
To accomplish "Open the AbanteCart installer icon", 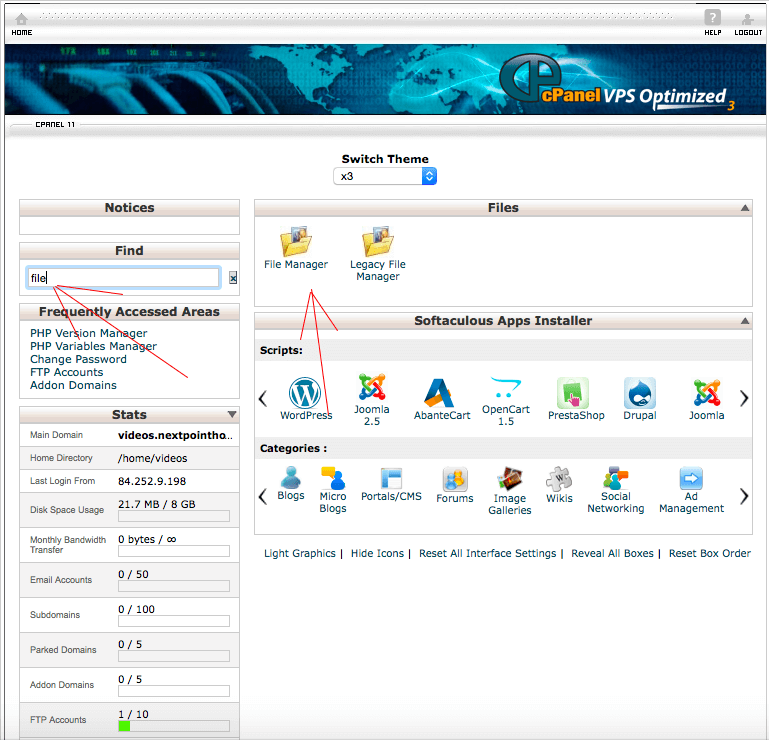I will [x=439, y=392].
